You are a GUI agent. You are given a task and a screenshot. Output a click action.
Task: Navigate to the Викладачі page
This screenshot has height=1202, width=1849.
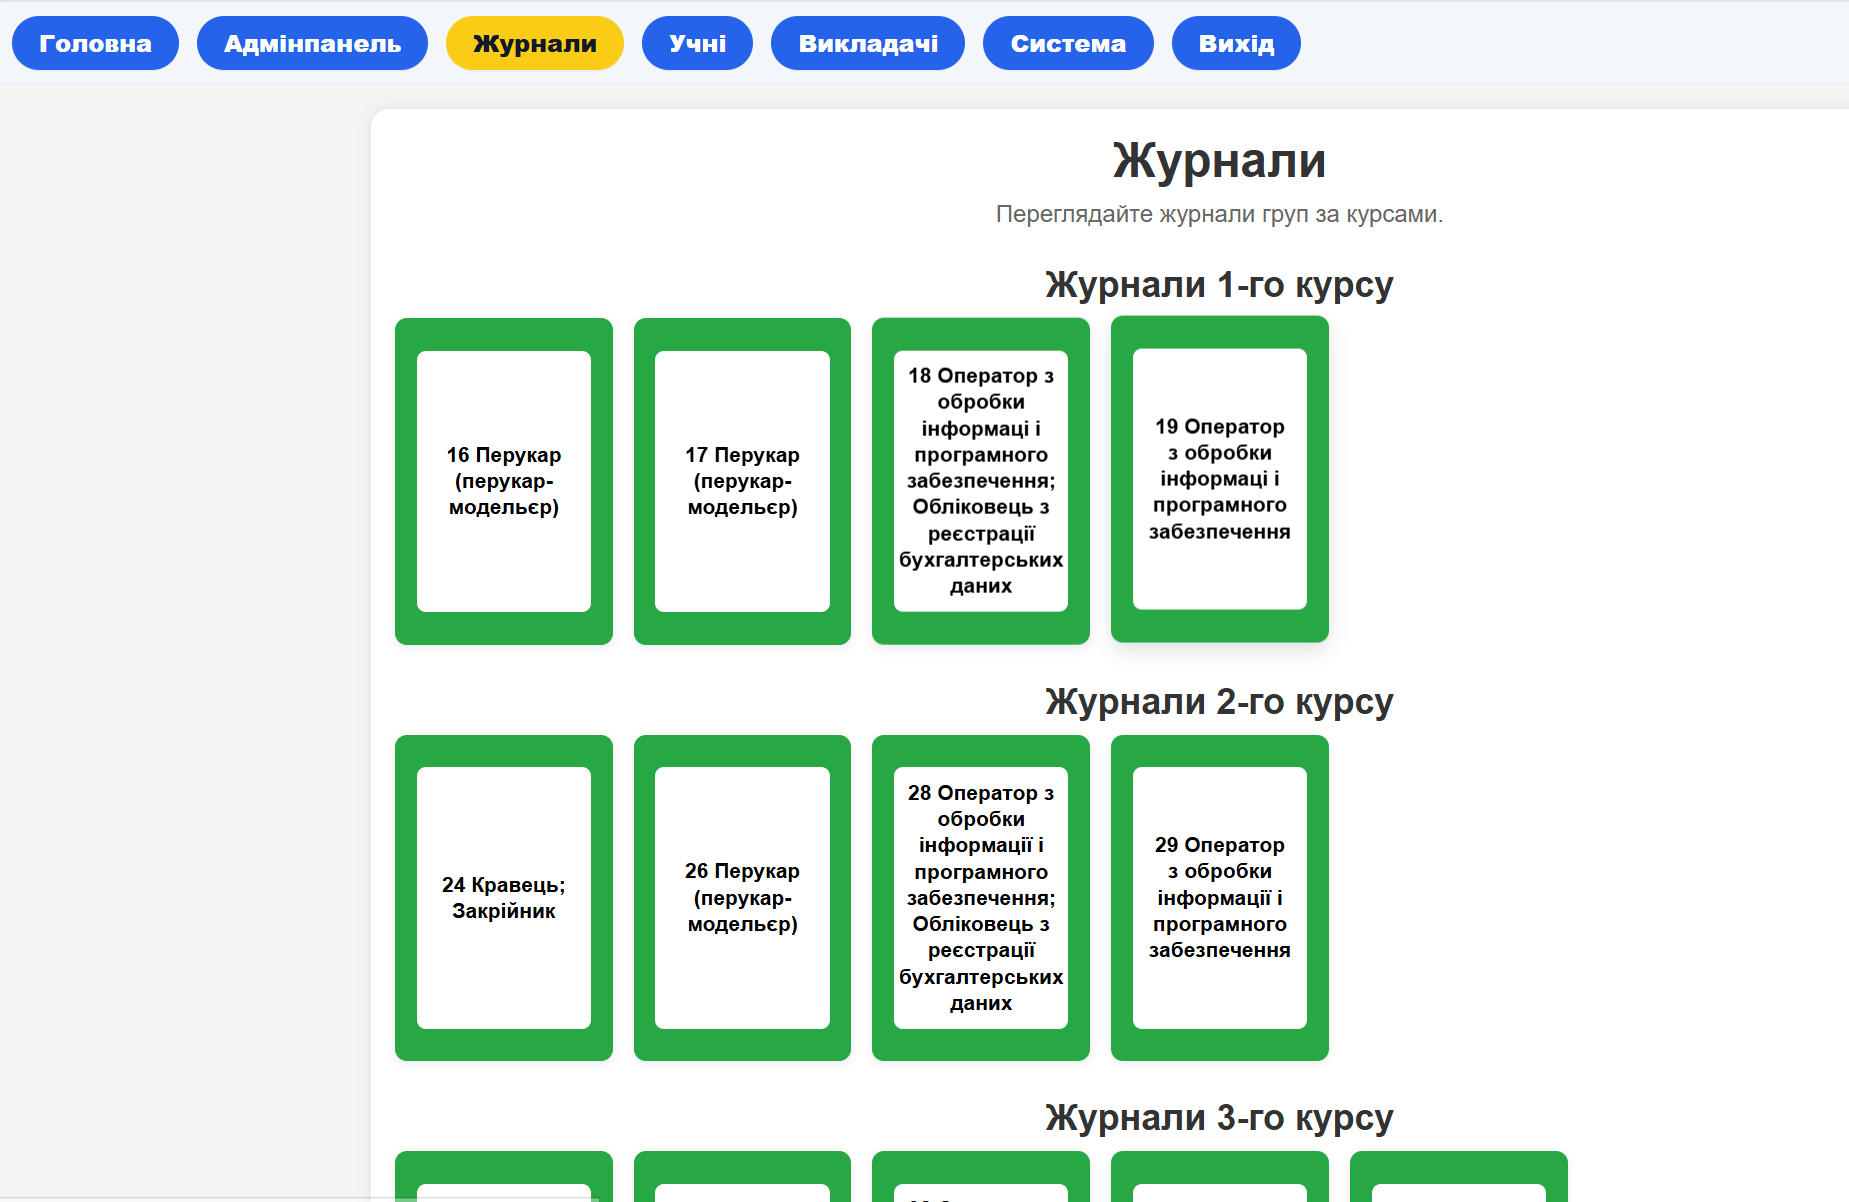867,43
